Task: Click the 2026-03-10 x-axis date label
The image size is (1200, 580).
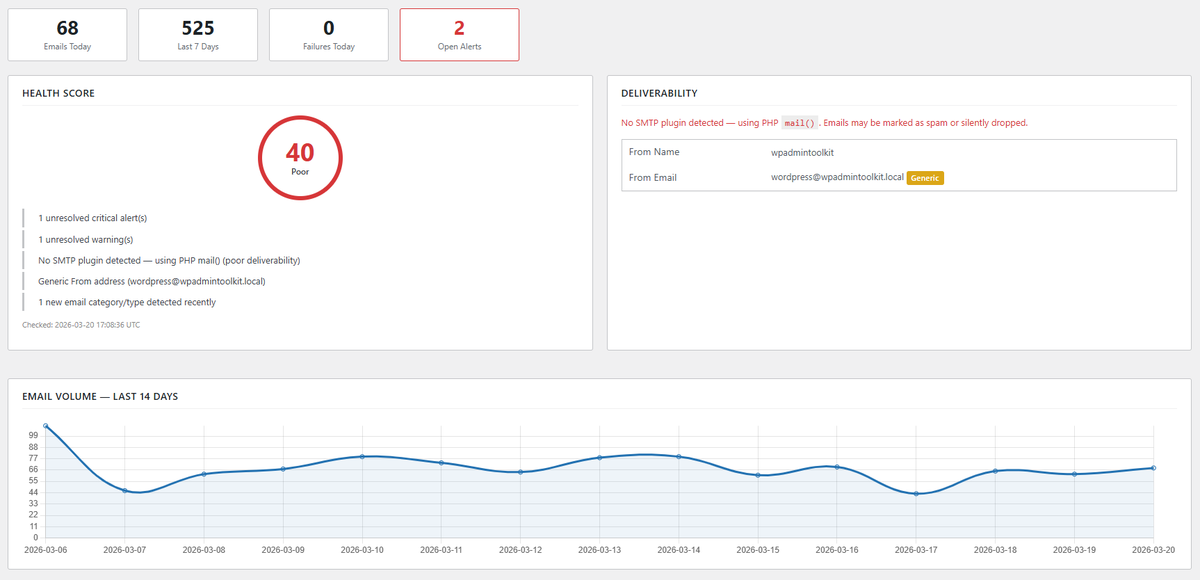Action: [362, 549]
